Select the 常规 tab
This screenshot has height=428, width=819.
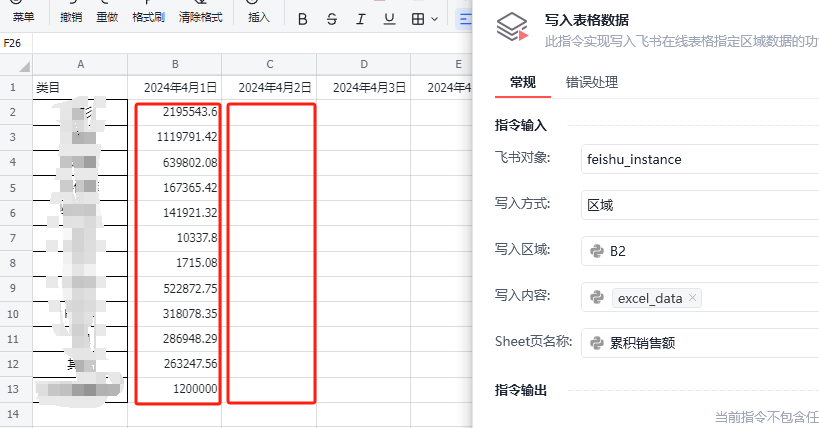(x=523, y=82)
